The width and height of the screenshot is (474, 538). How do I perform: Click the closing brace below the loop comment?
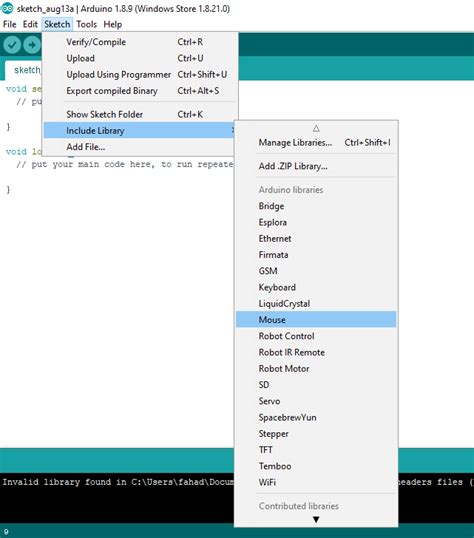pos(8,189)
